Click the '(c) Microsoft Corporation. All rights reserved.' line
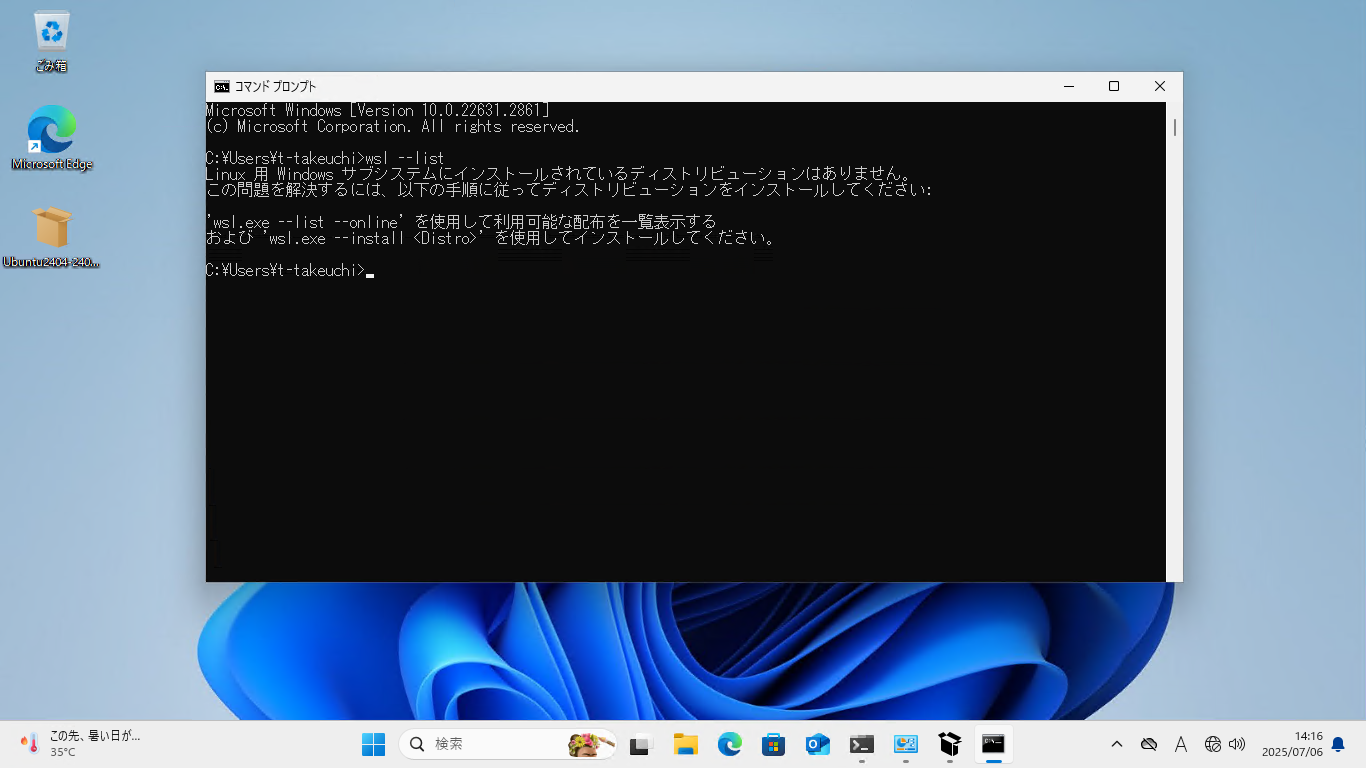Viewport: 1366px width, 768px height. pos(393,126)
